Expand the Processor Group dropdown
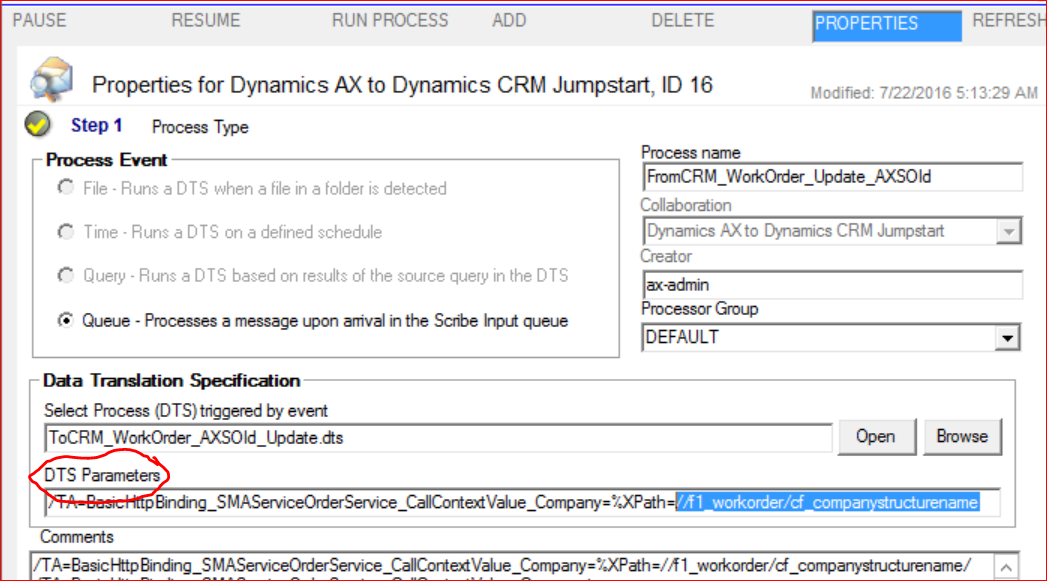Screen dimensions: 1047x581 (x=1007, y=338)
